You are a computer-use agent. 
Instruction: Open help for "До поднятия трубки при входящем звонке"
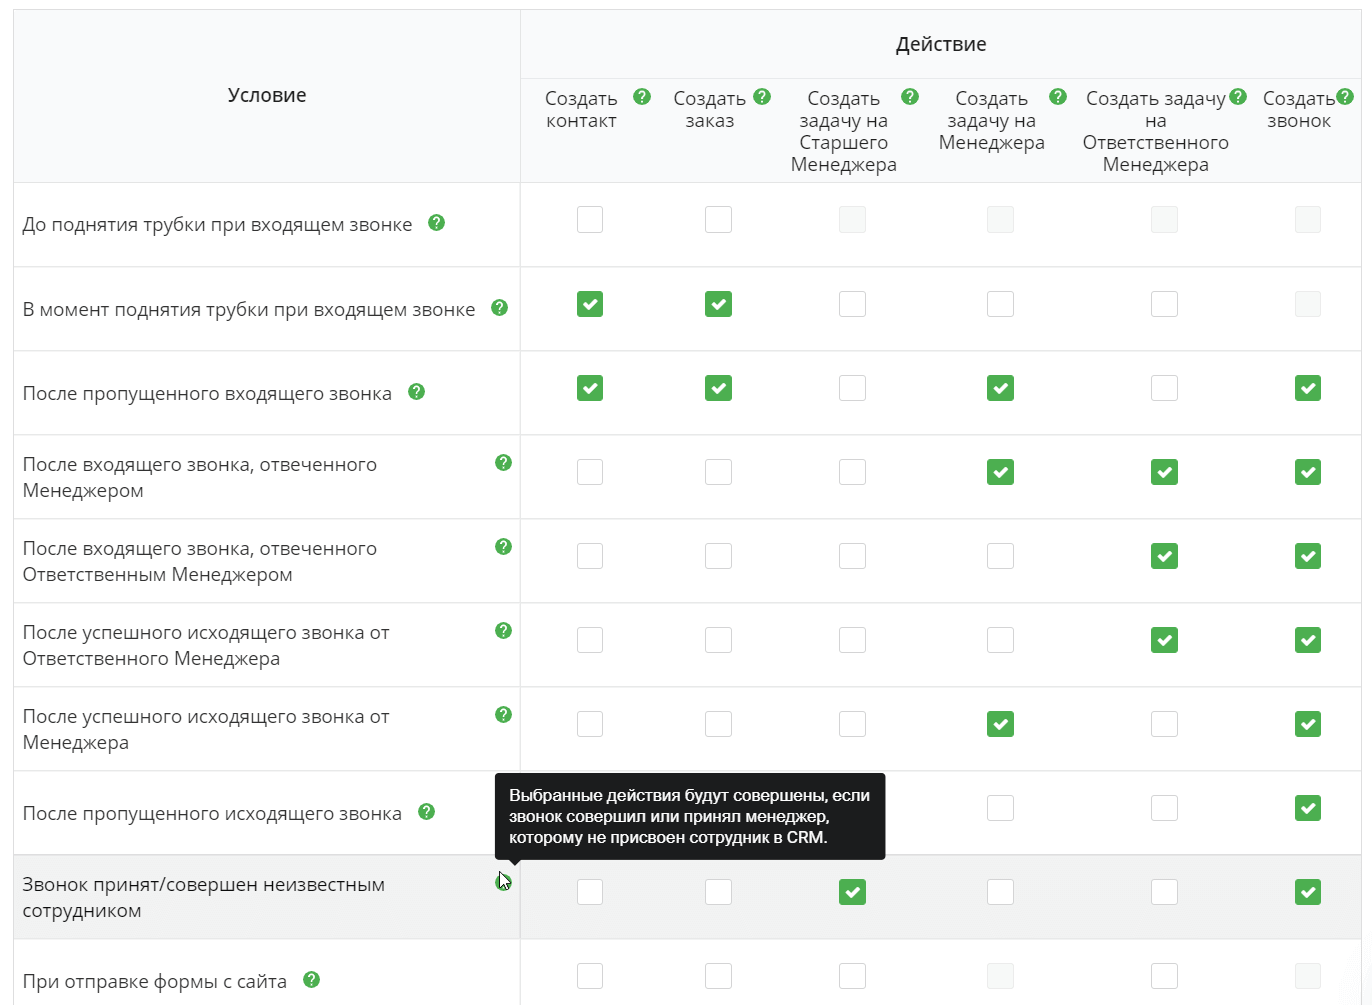(x=436, y=223)
